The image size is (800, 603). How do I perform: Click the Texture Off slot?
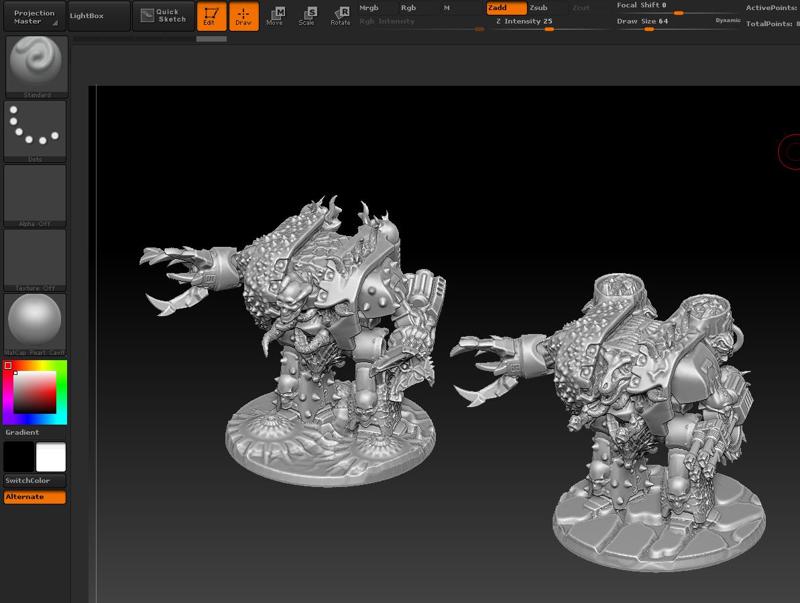pos(35,258)
